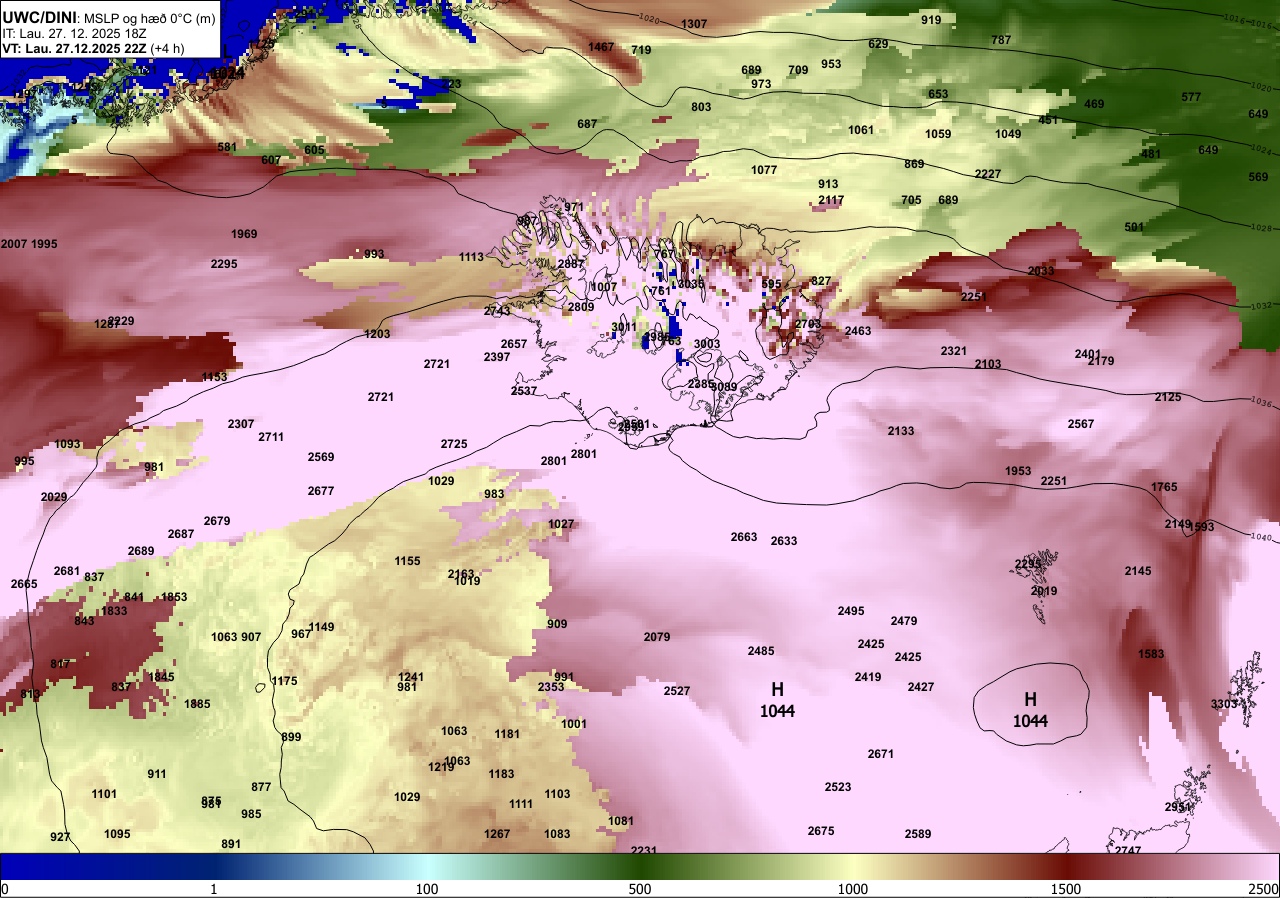Click the map value 787
The width and height of the screenshot is (1280, 898).
(x=1001, y=40)
